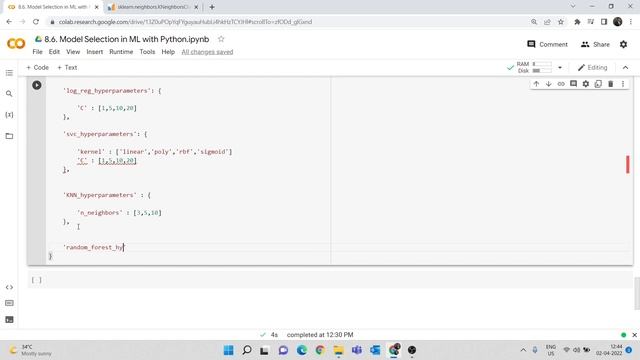This screenshot has width=640, height=360.
Task: Open the Edit menu
Action: (x=54, y=52)
